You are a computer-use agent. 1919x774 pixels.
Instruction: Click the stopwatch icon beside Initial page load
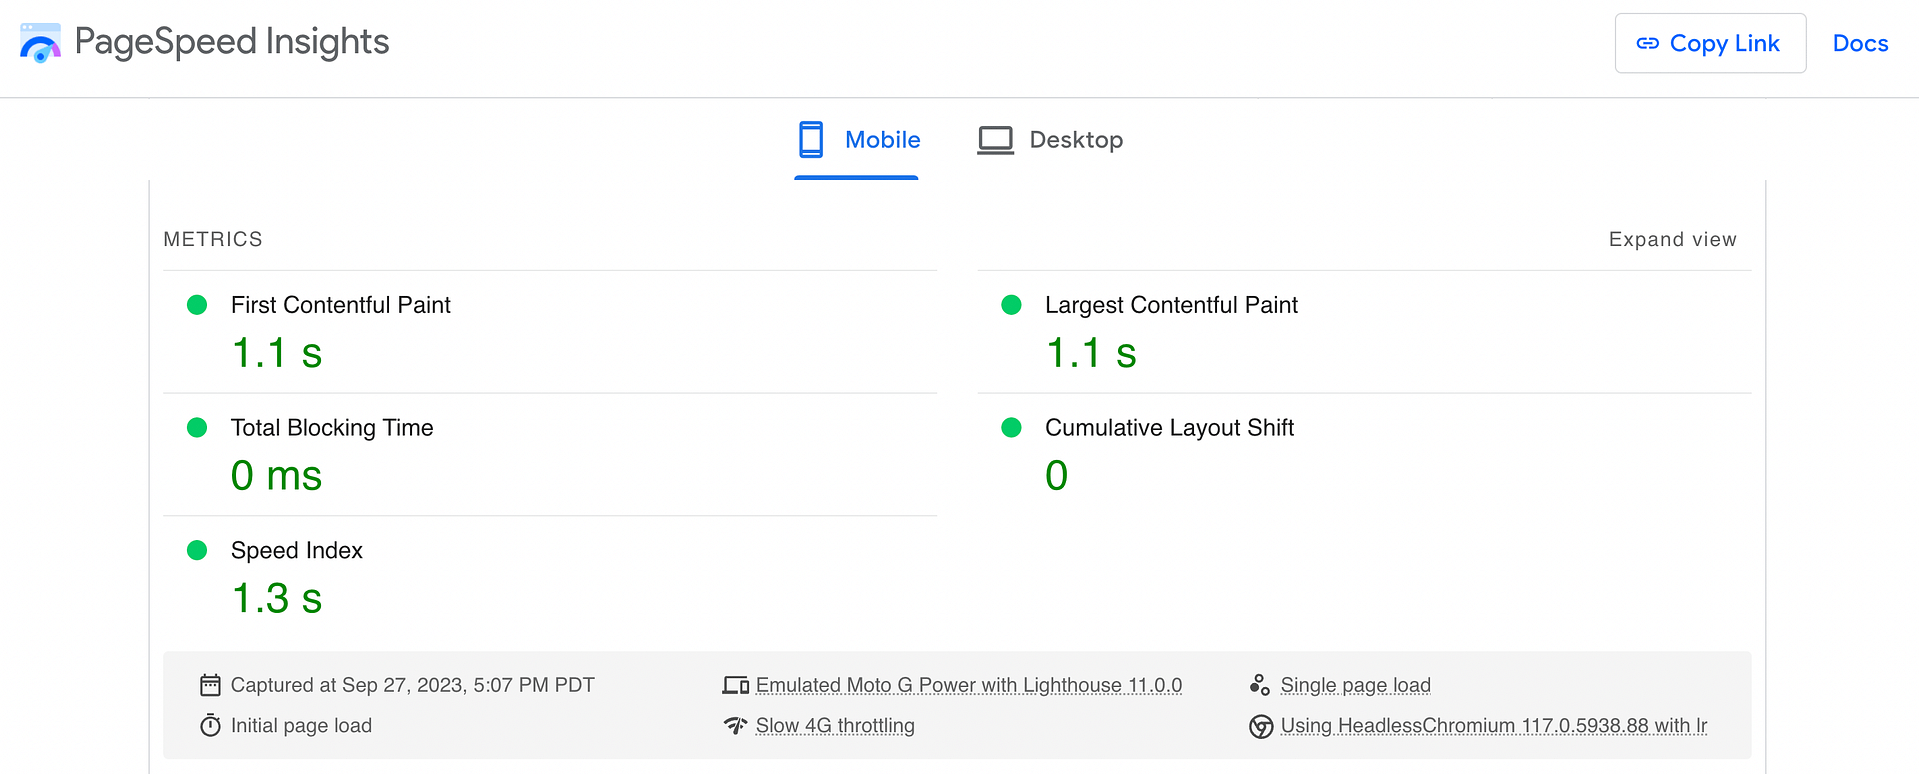[210, 725]
